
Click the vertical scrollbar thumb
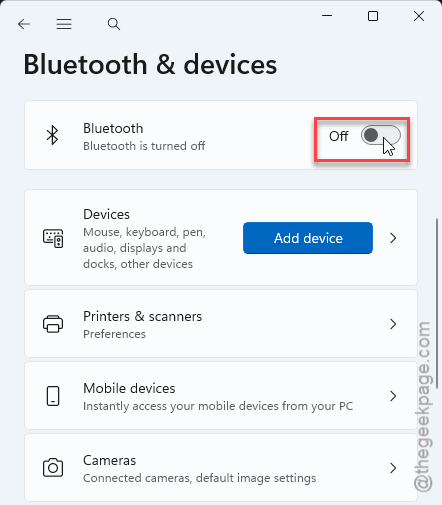click(437, 303)
